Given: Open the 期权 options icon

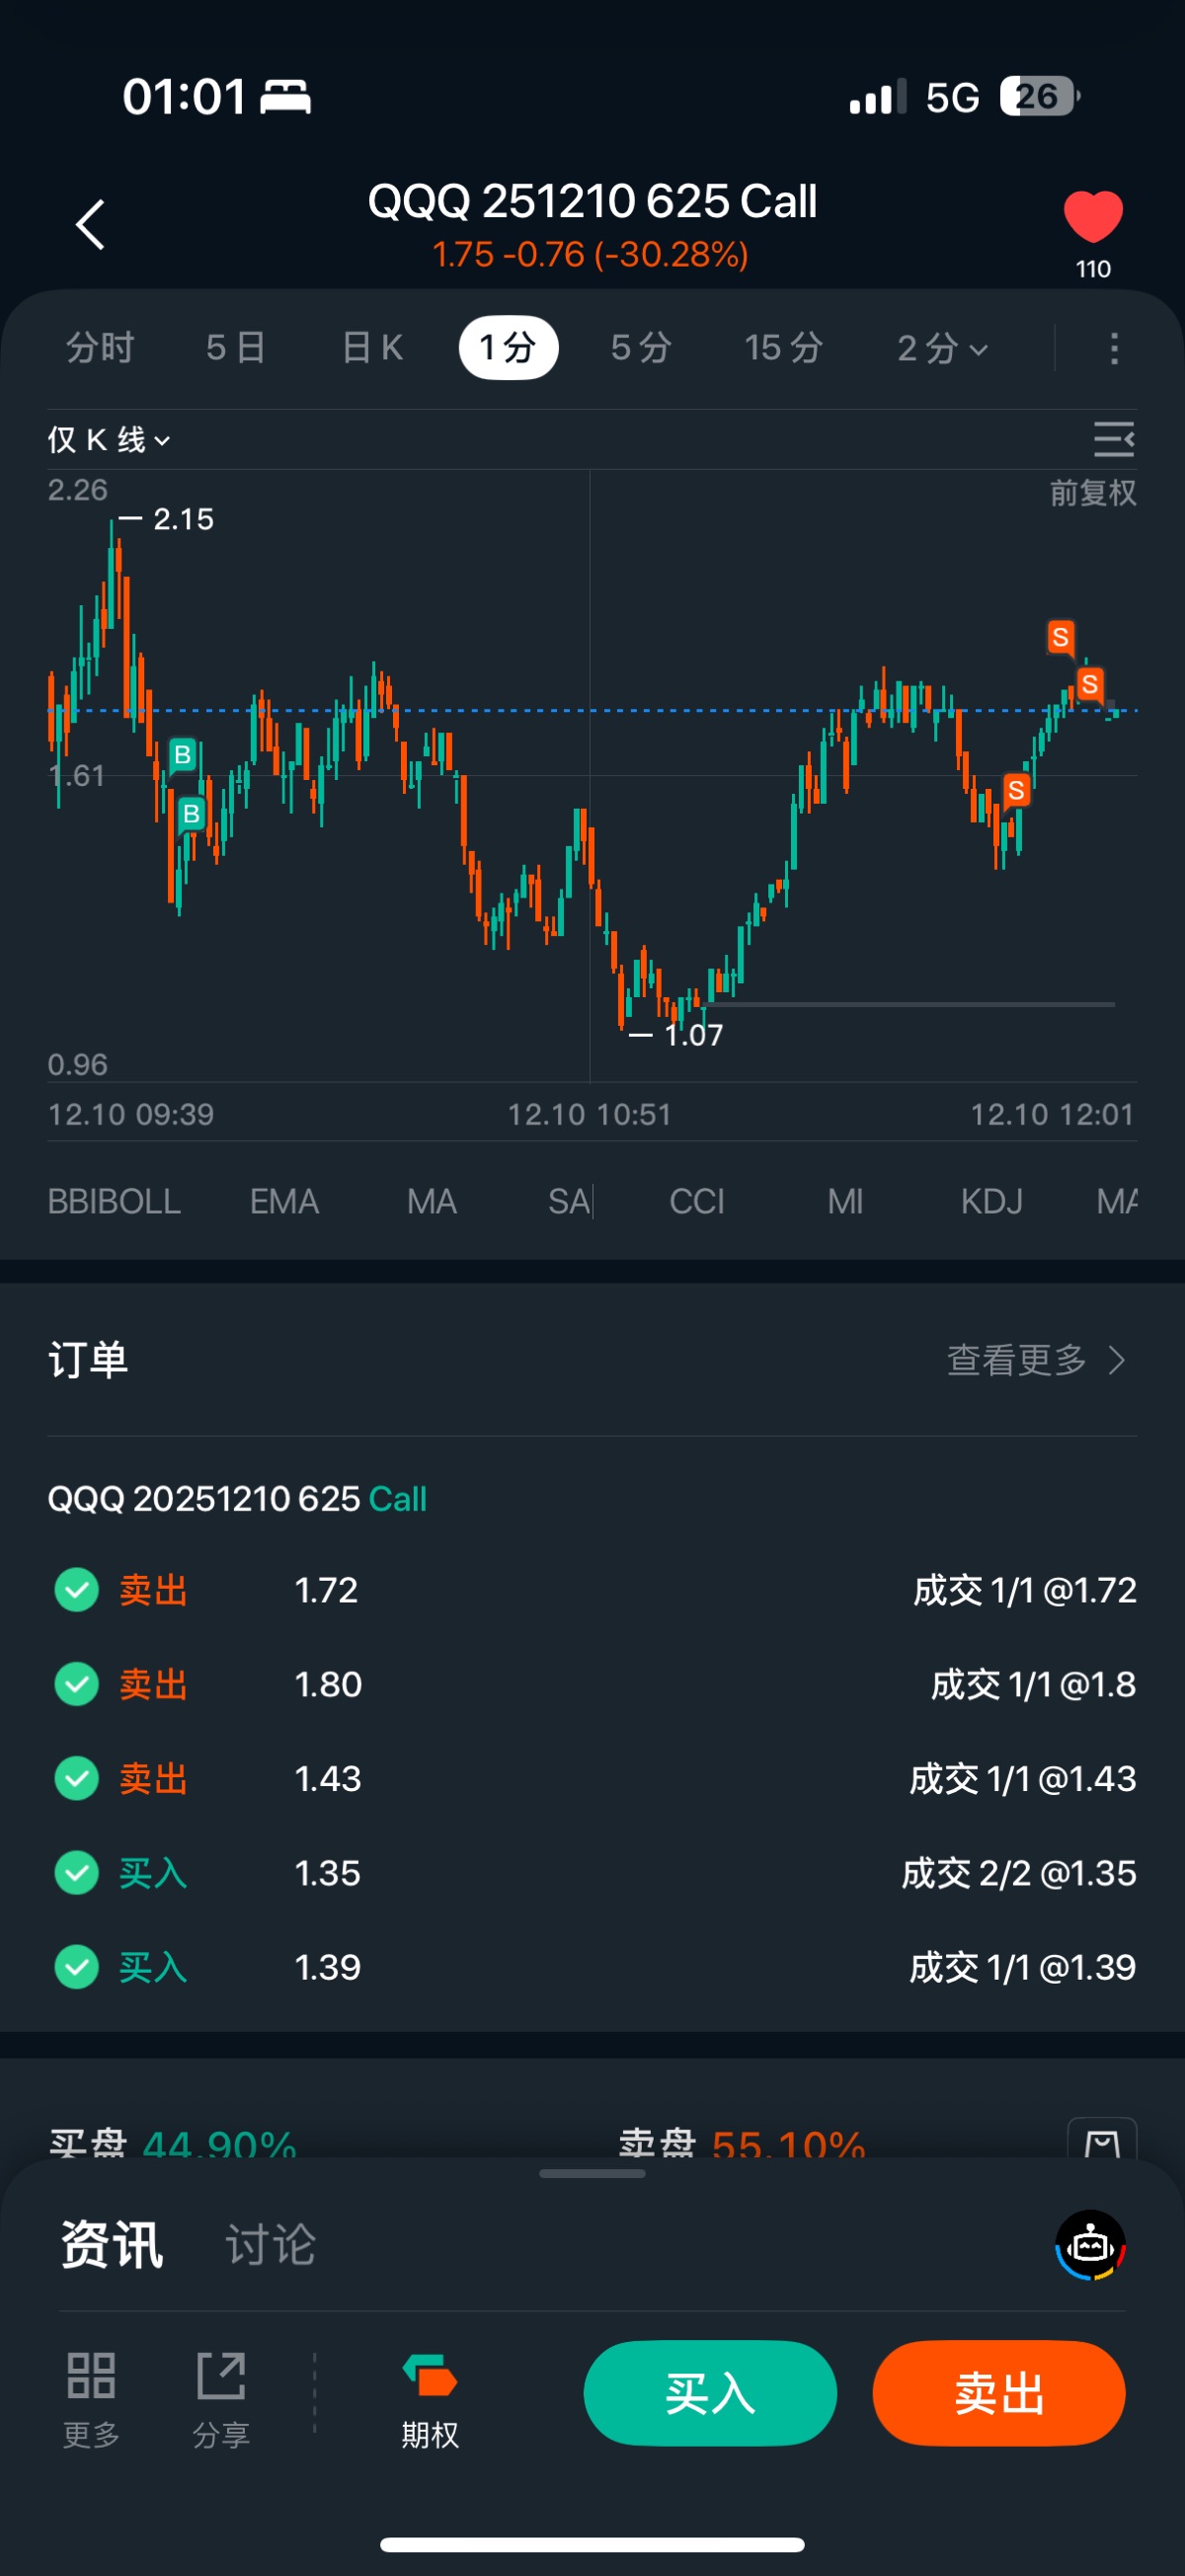Looking at the screenshot, I should (x=430, y=2377).
